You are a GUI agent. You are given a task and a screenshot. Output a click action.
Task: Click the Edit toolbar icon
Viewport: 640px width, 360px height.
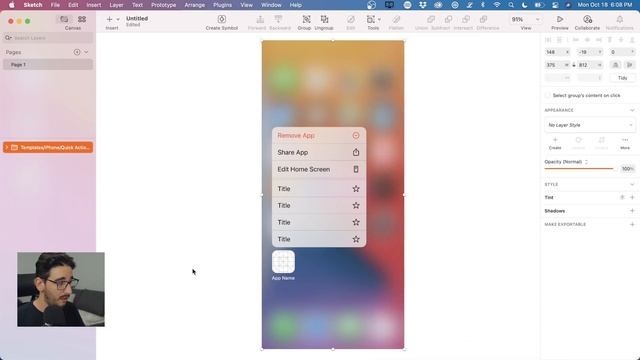(351, 19)
